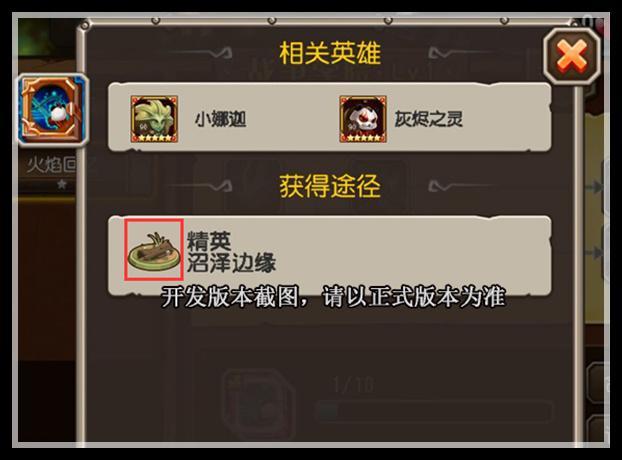This screenshot has height=460, width=622.
Task: Tap the 火焰回 item name label
Action: click(51, 165)
